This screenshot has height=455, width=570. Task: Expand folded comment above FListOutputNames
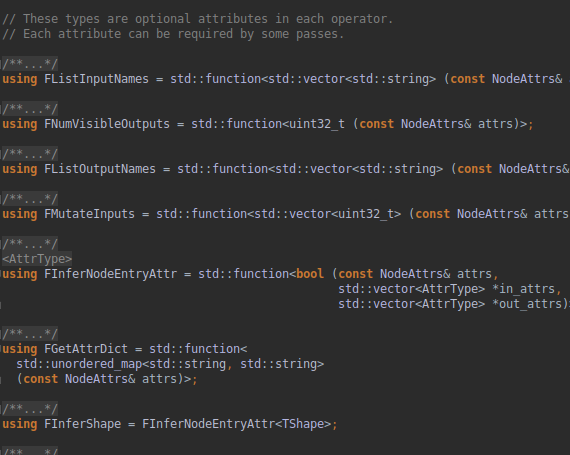pos(30,154)
